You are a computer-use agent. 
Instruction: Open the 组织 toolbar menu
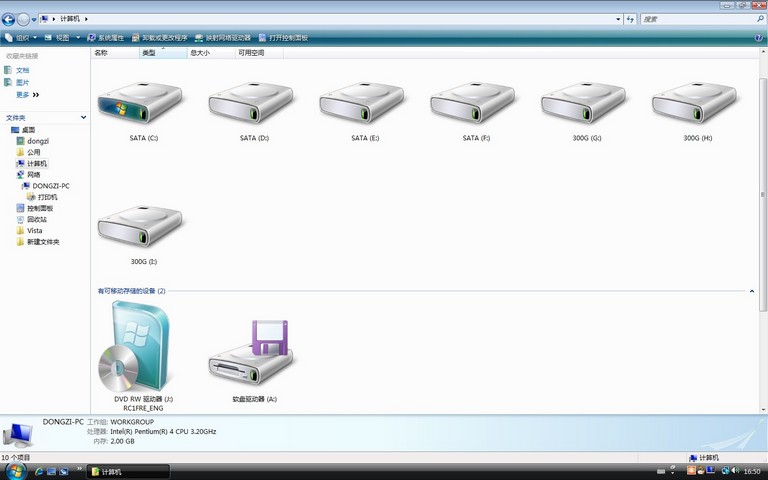pos(22,38)
